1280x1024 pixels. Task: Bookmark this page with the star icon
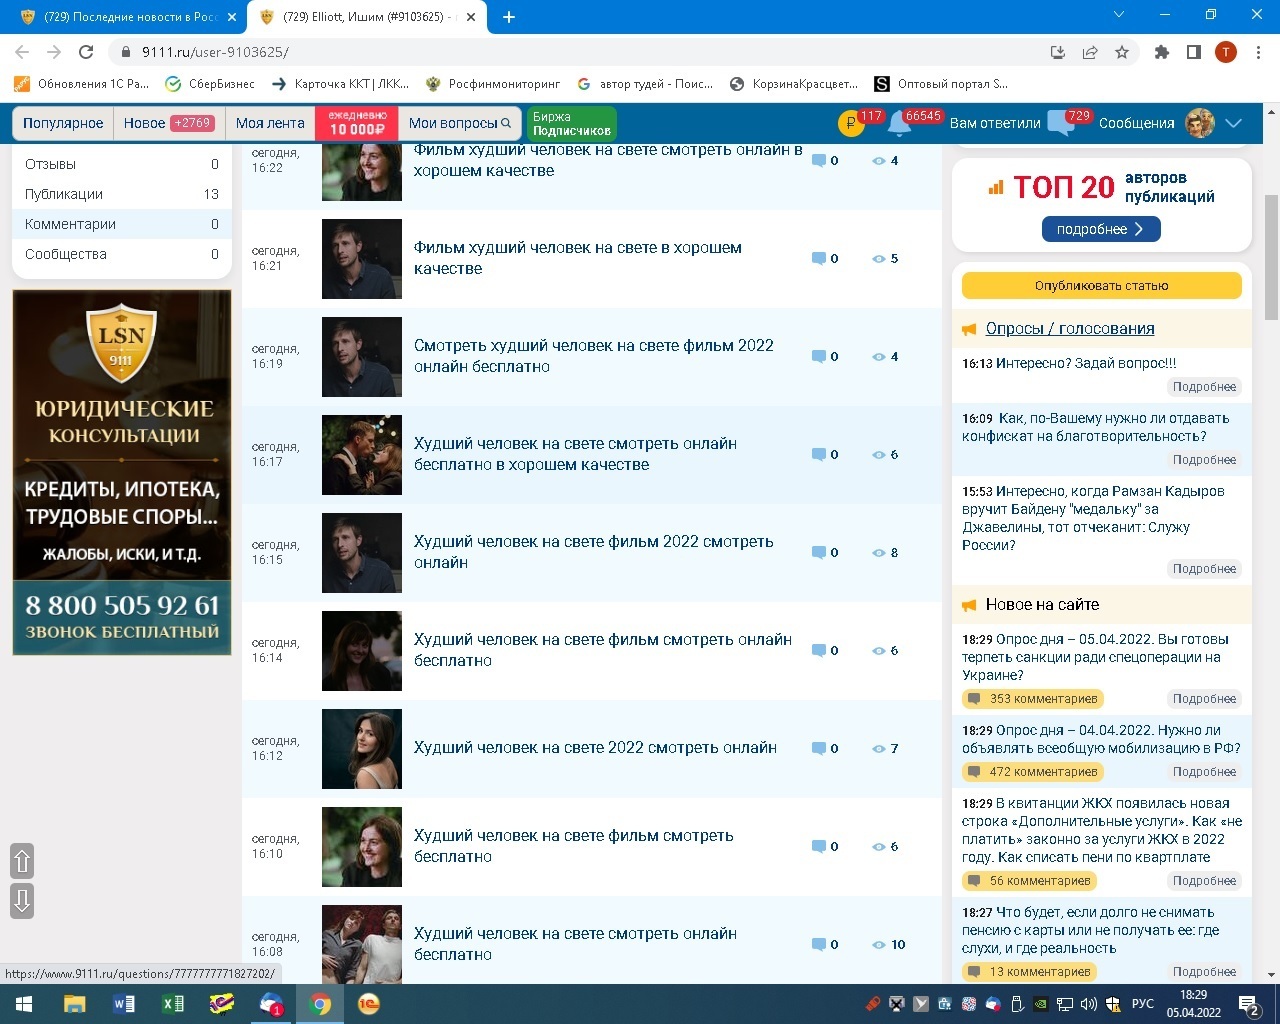1122,52
